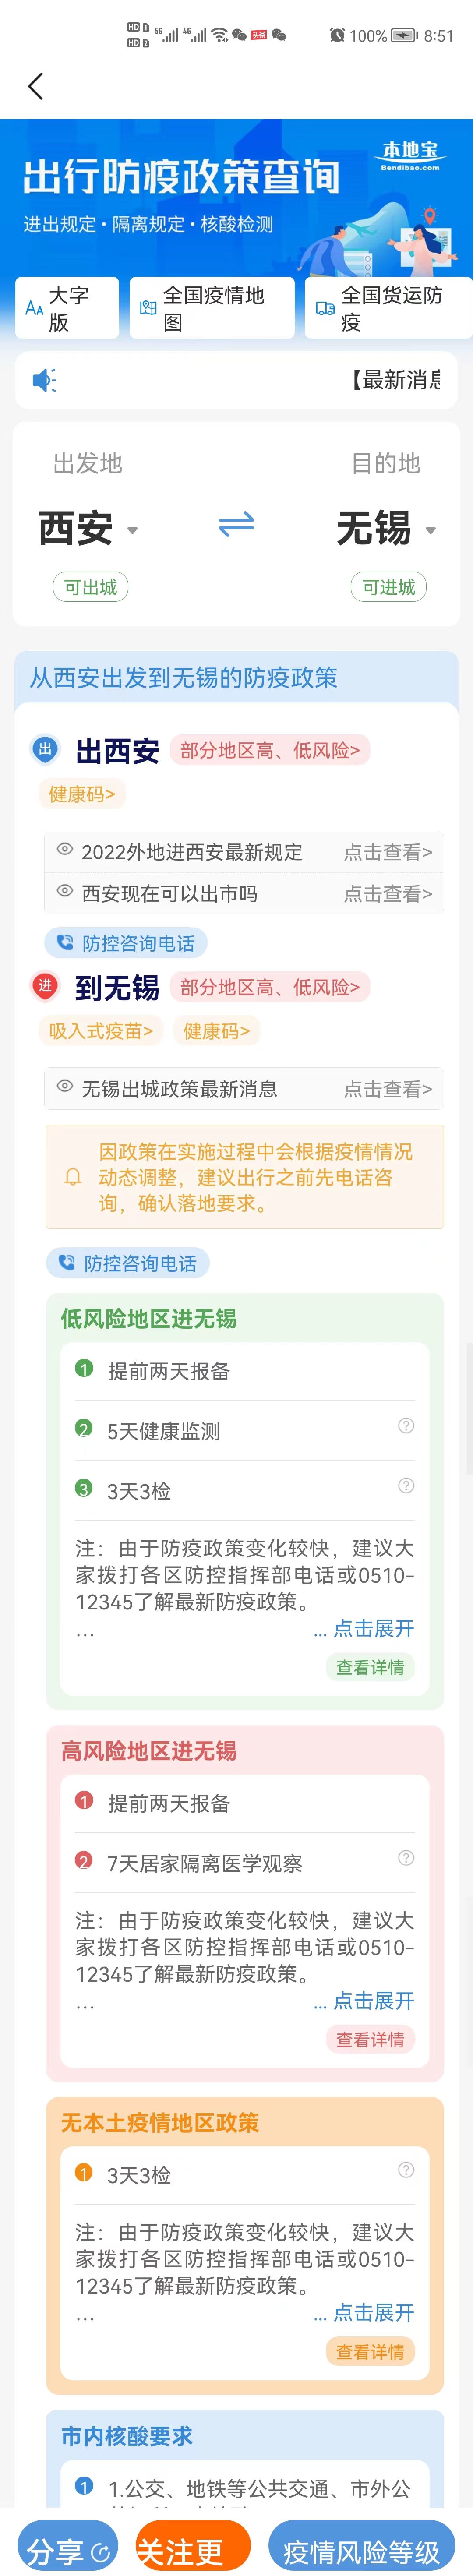Open 2022外地进西安最新规定 article
473x2576 pixels.
(244, 852)
